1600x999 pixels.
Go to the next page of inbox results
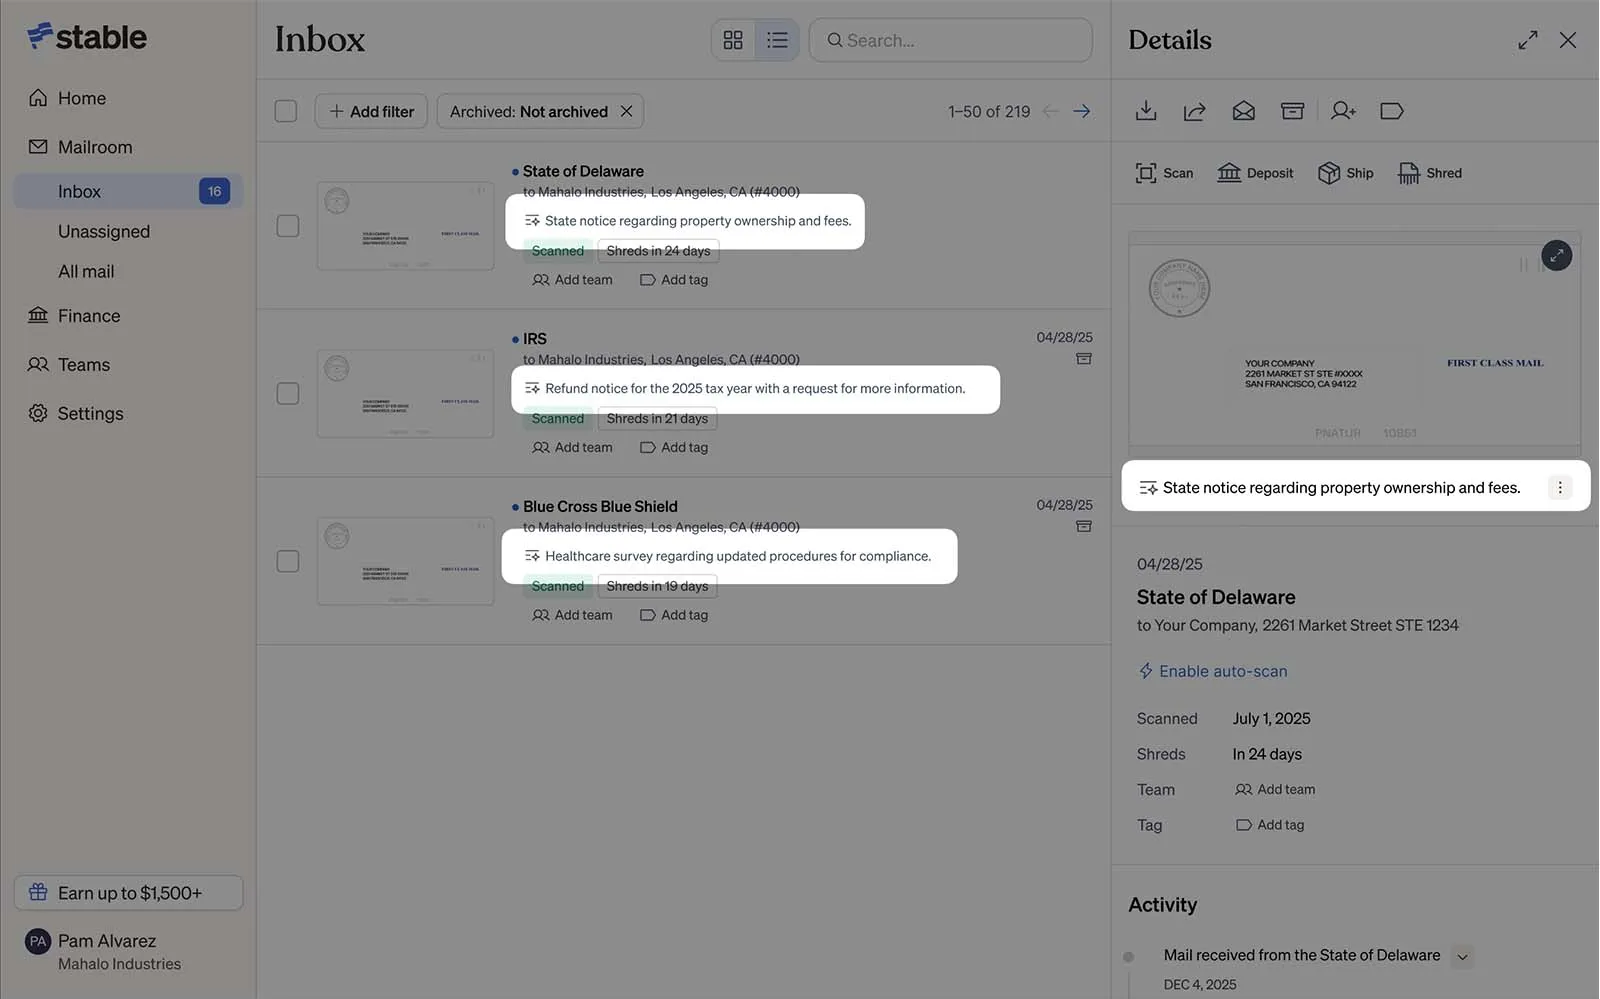pyautogui.click(x=1081, y=111)
